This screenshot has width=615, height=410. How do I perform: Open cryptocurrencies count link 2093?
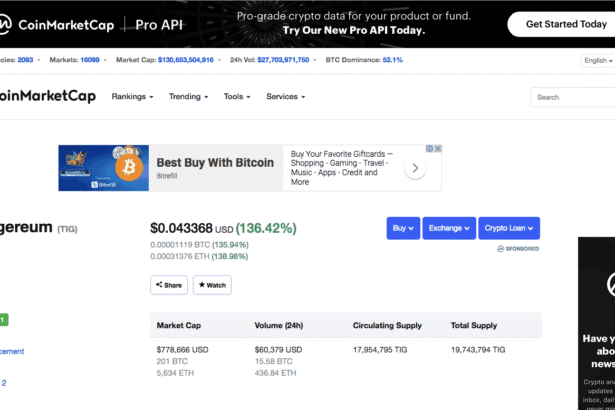[x=25, y=60]
